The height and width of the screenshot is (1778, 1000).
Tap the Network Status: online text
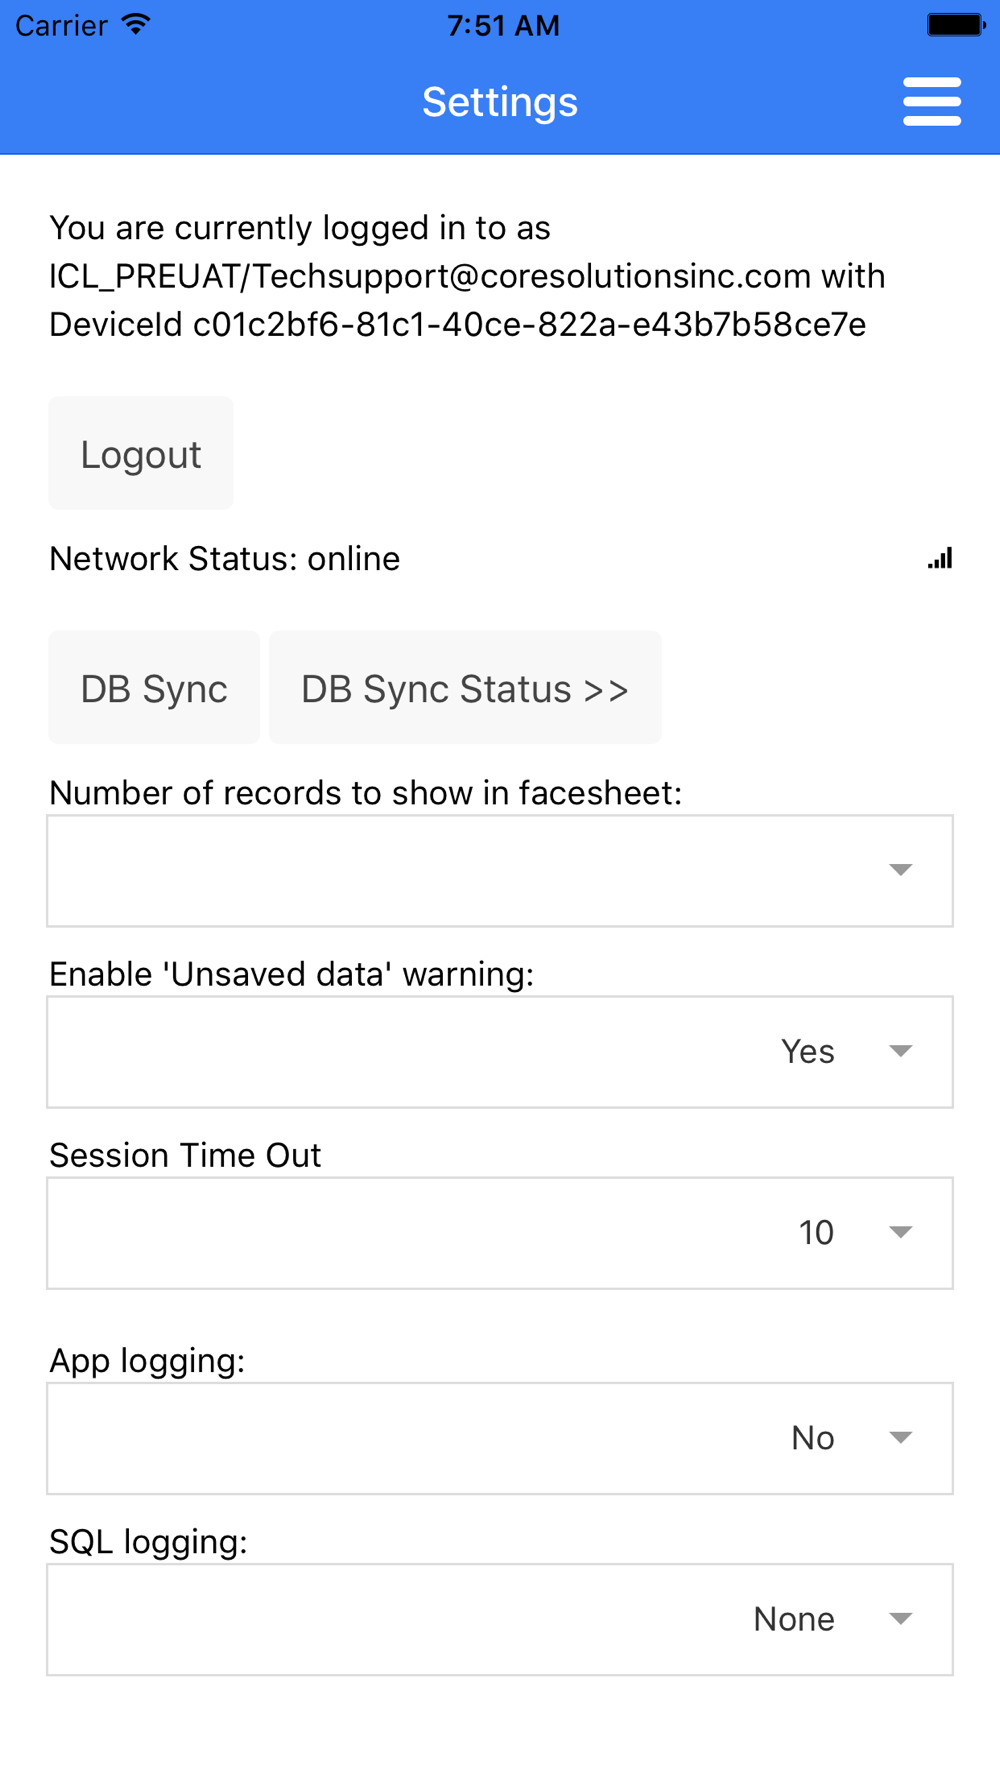click(x=225, y=558)
